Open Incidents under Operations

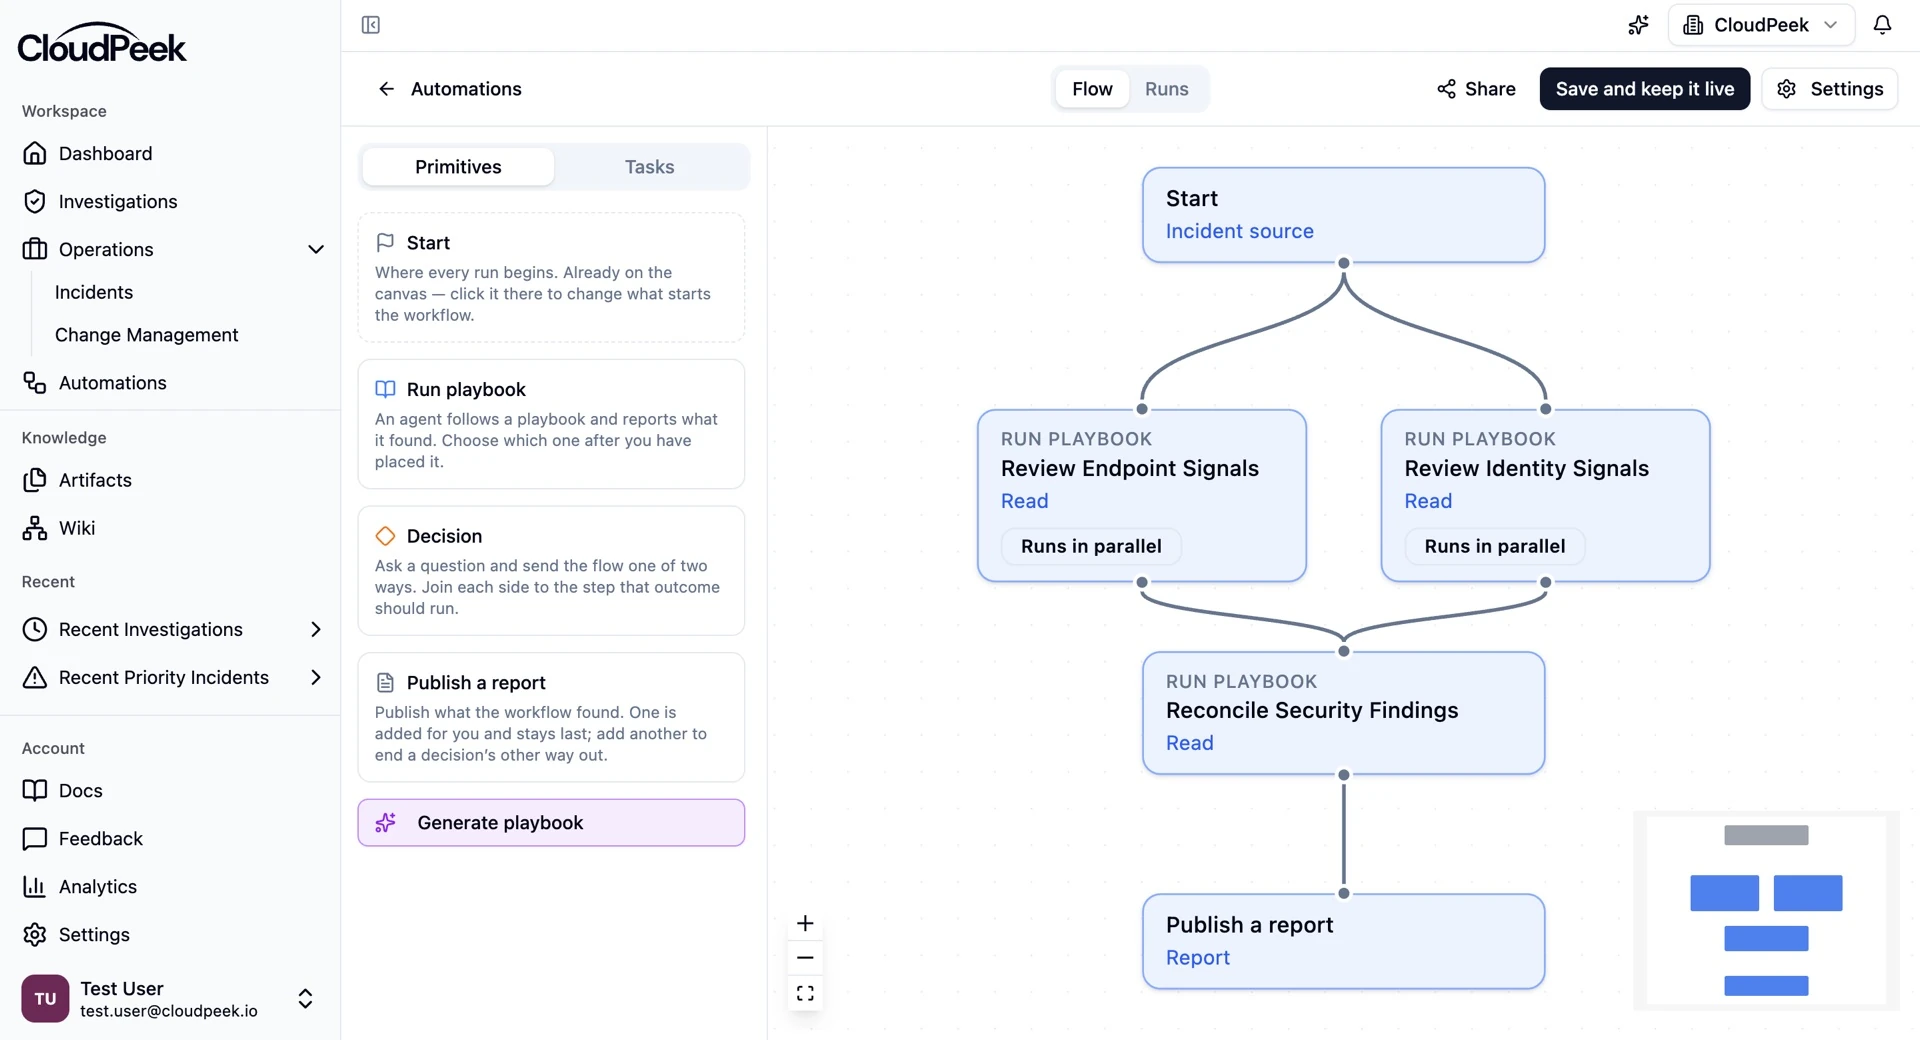94,292
